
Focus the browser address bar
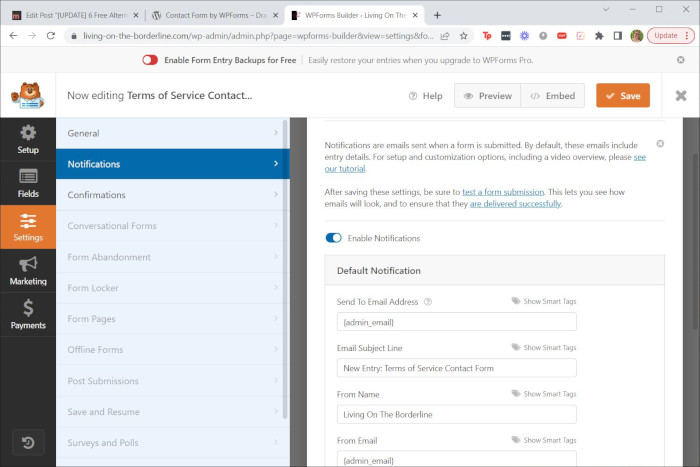click(x=258, y=36)
